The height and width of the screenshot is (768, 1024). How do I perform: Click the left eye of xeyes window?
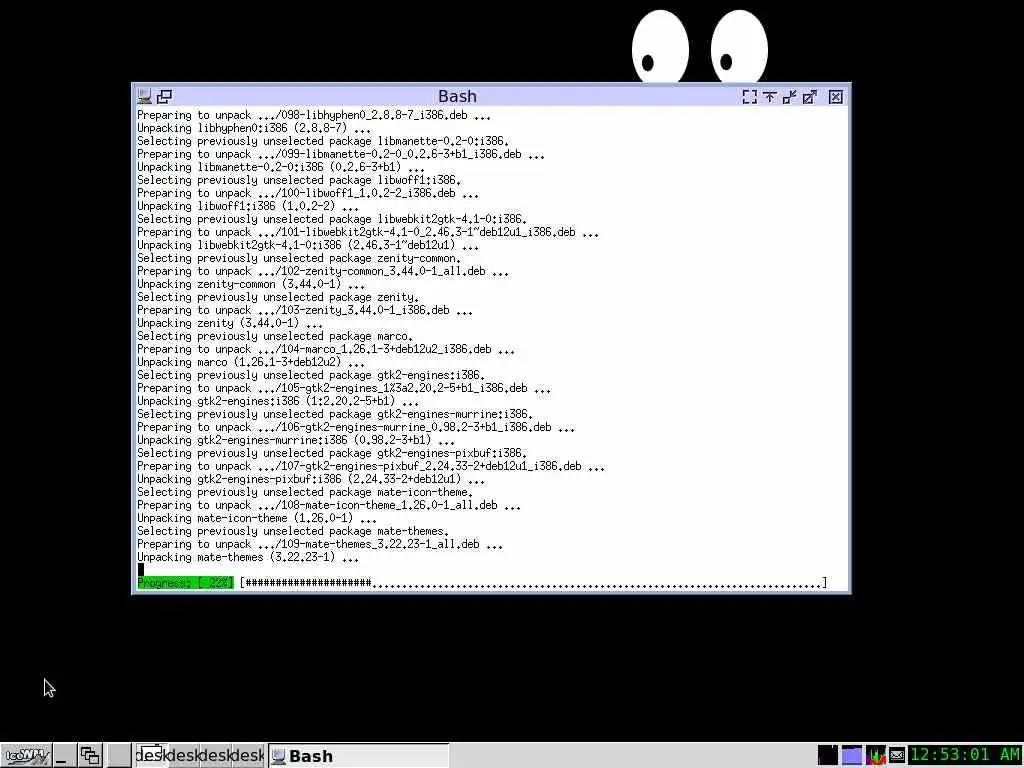click(660, 46)
